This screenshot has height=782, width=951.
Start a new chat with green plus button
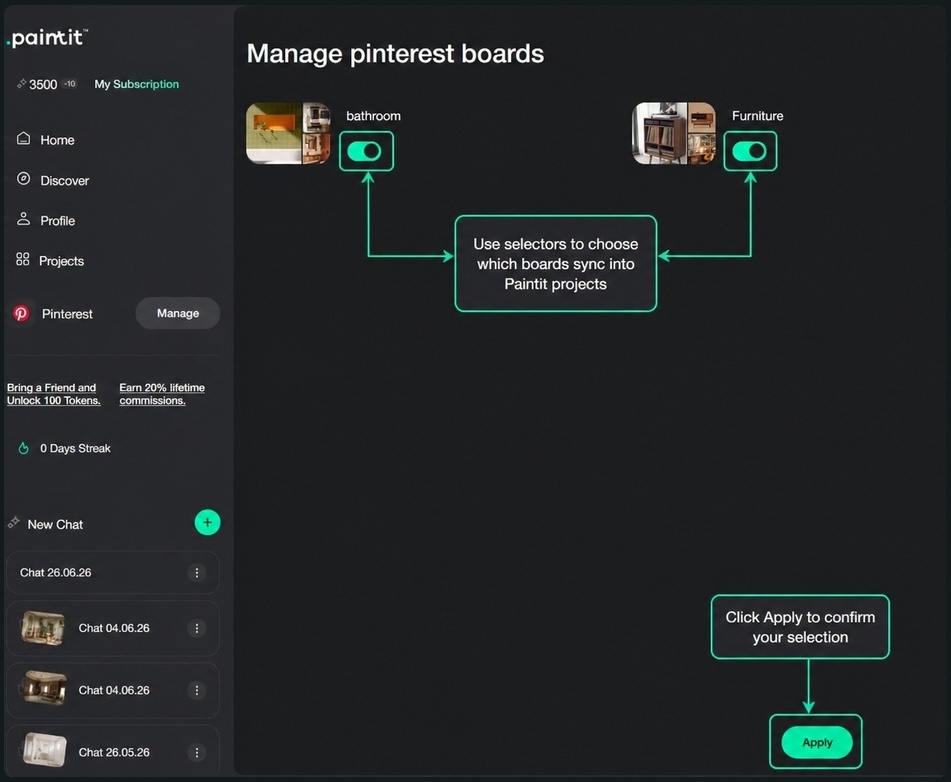tap(207, 522)
